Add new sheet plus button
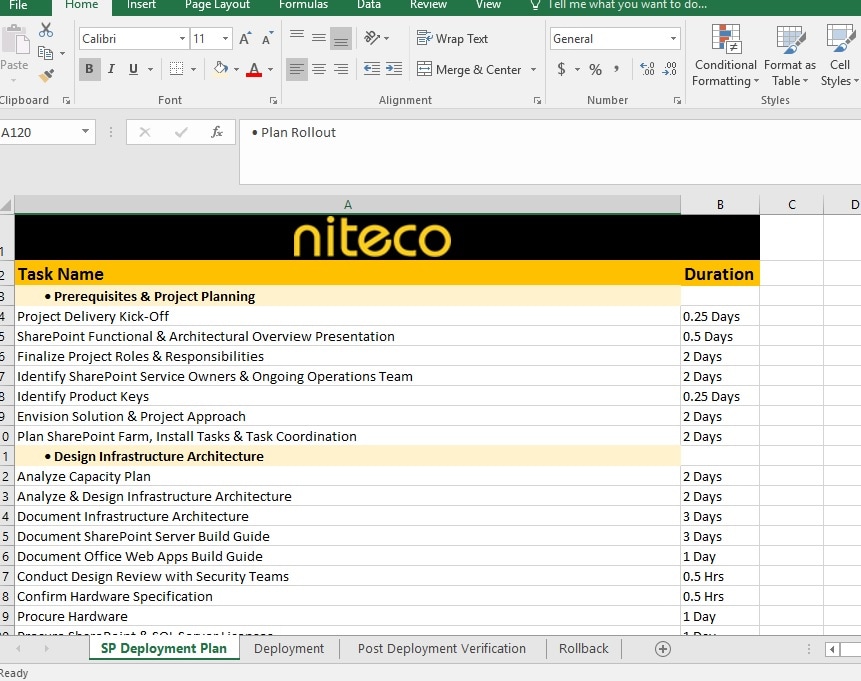The width and height of the screenshot is (861, 681). point(663,649)
